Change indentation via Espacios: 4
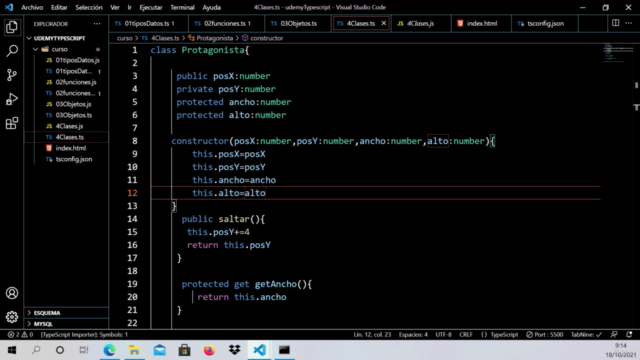 413,335
